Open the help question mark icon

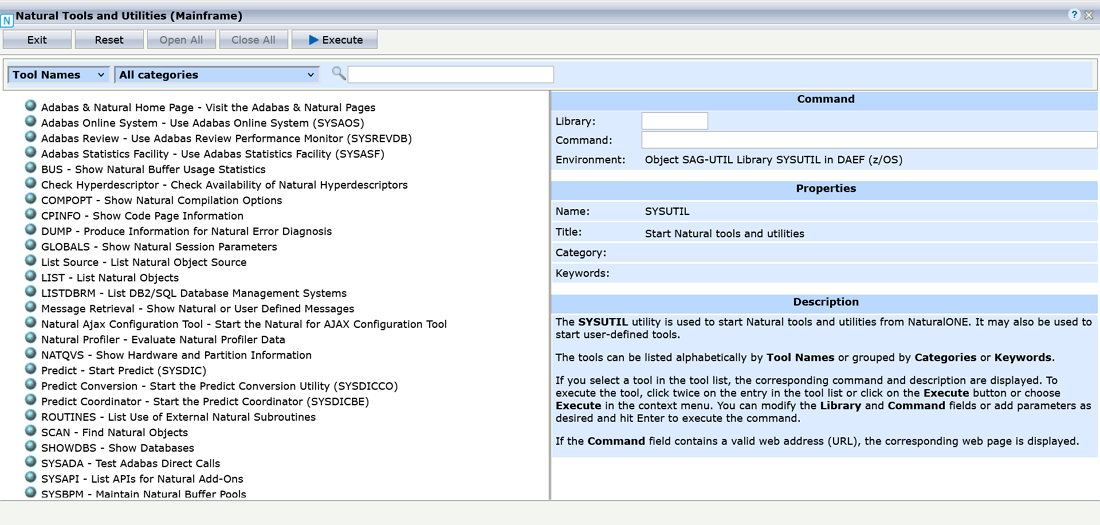click(1074, 15)
